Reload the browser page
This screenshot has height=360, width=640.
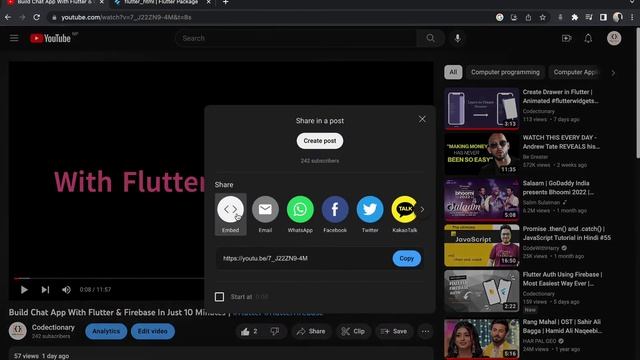[x=36, y=17]
